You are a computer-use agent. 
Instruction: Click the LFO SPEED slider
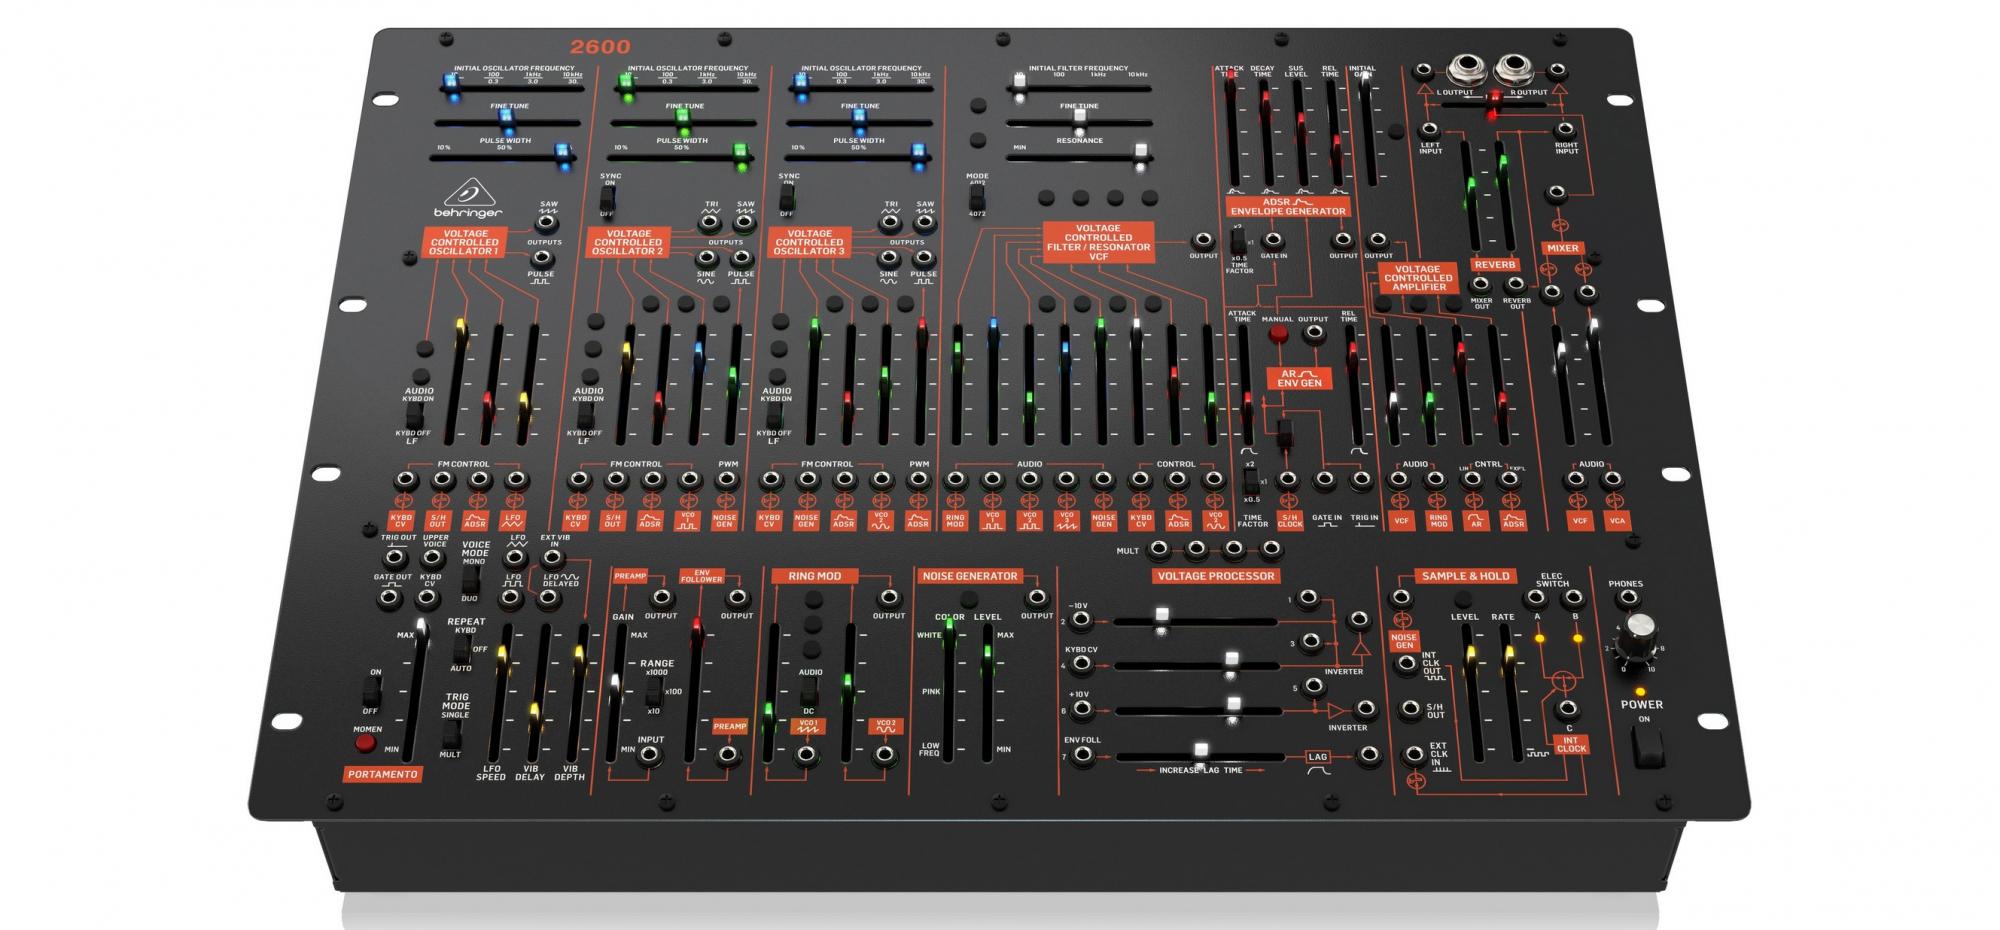(x=500, y=692)
